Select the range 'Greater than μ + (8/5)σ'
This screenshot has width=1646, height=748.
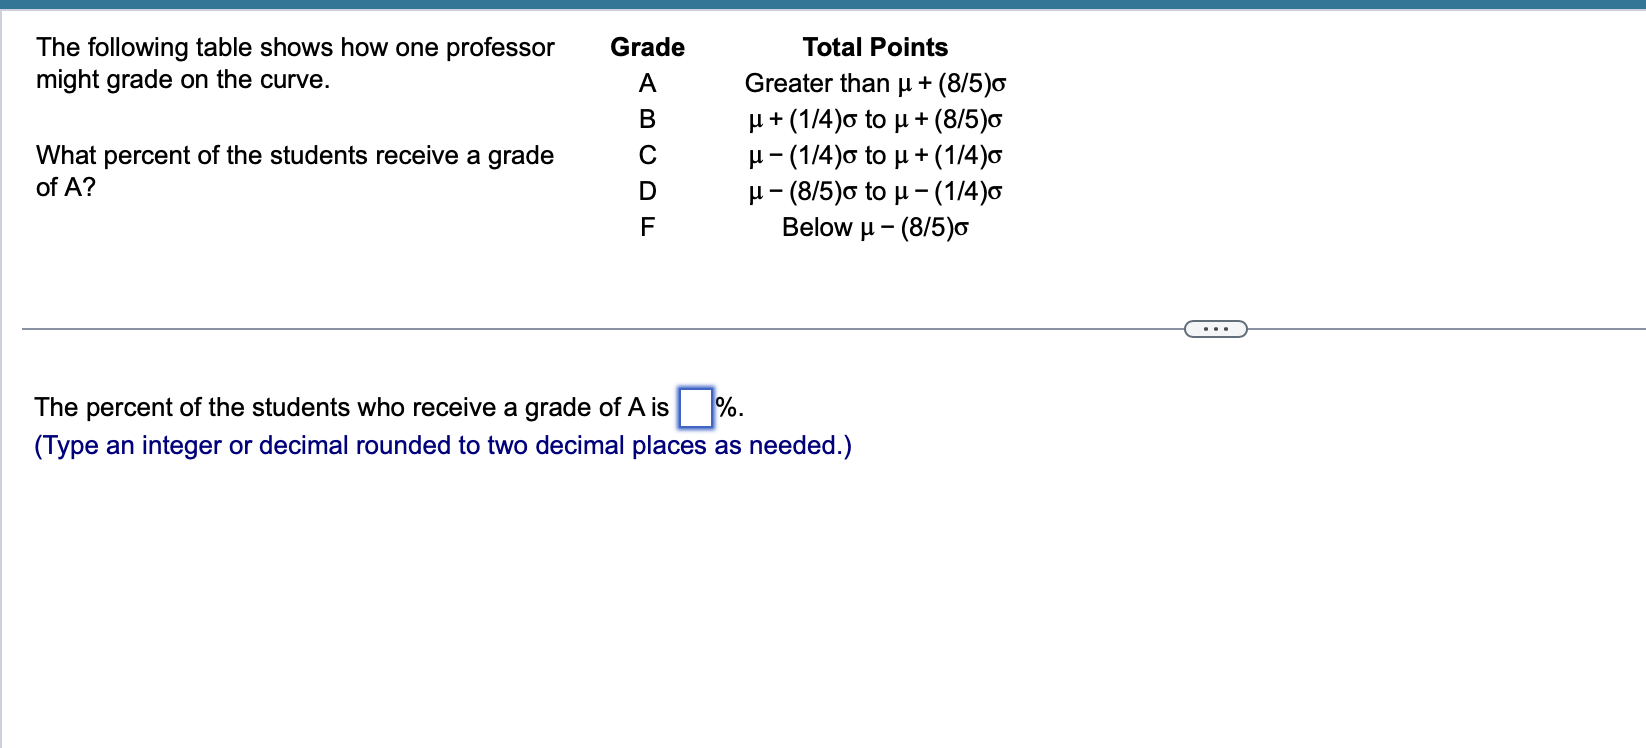[x=875, y=84]
